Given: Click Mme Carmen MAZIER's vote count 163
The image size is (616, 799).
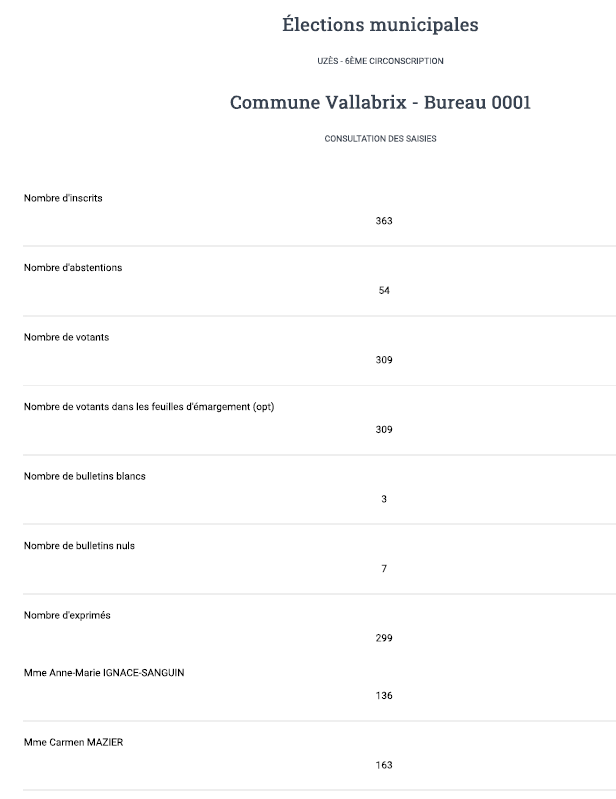Looking at the screenshot, I should [x=384, y=765].
